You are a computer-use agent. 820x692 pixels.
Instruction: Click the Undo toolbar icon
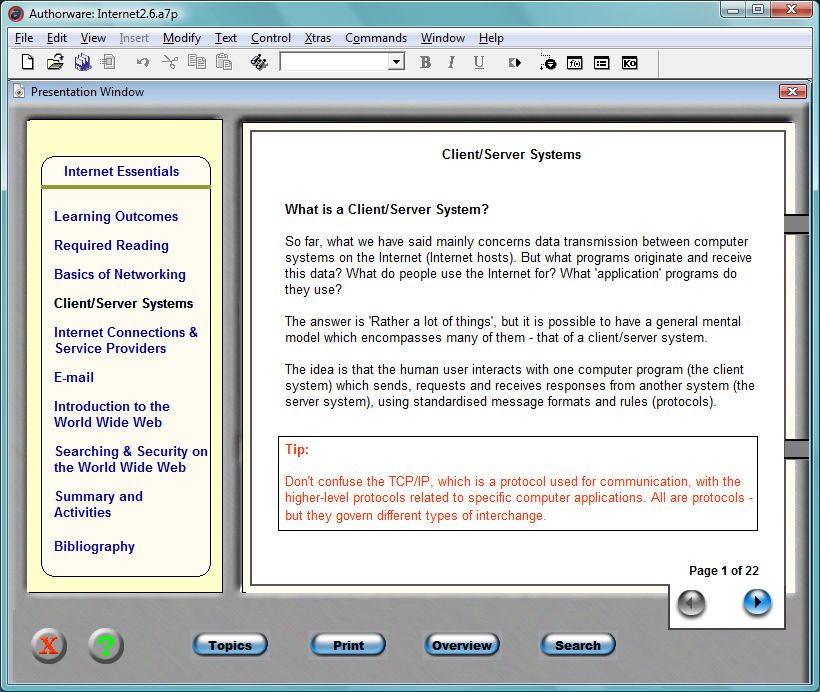pyautogui.click(x=142, y=63)
